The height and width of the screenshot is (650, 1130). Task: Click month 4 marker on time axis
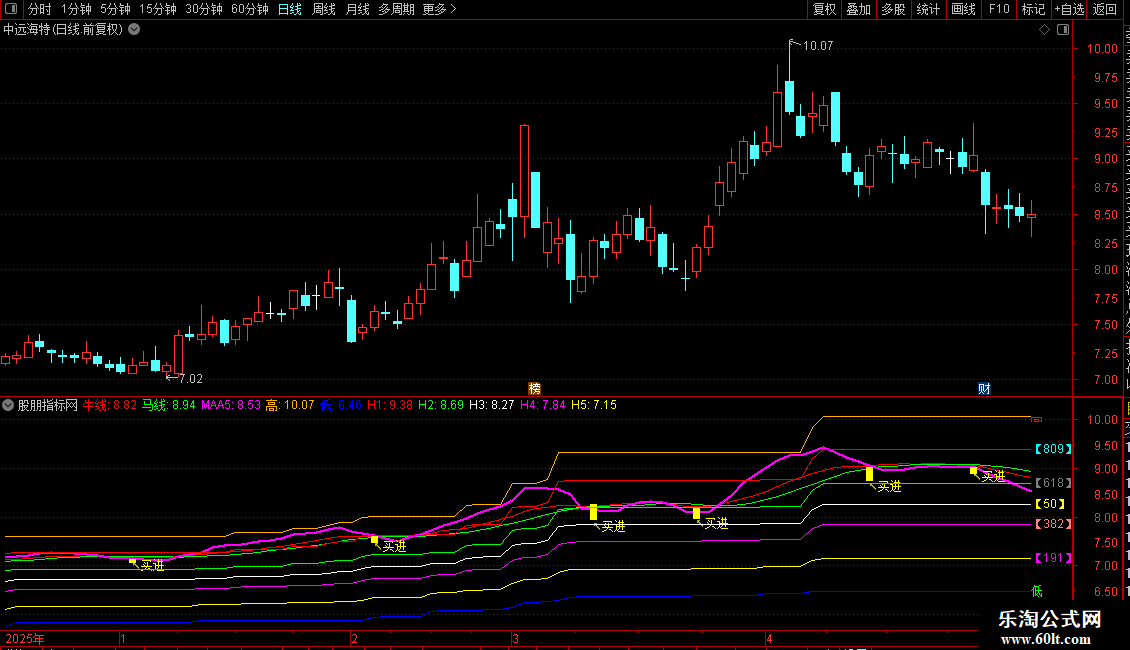tap(769, 638)
